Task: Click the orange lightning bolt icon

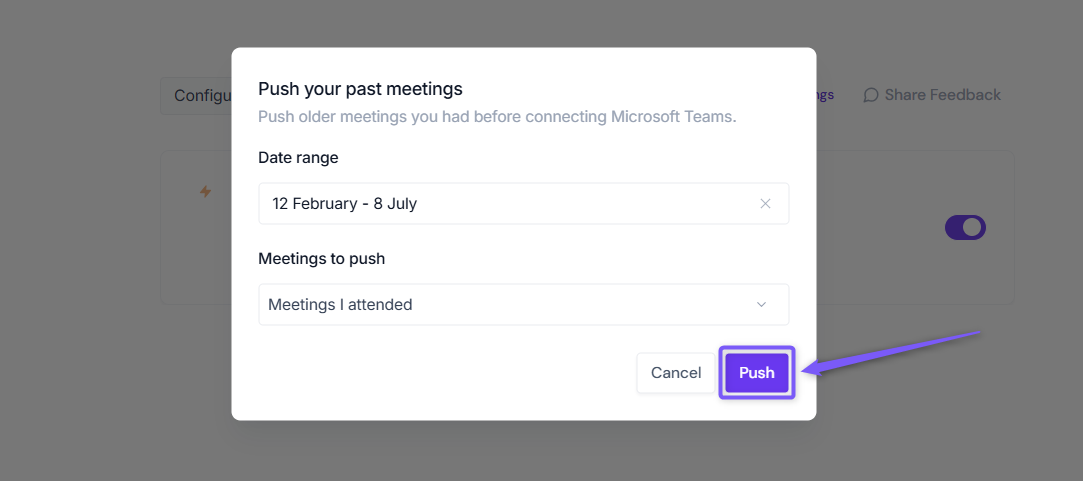Action: coord(205,191)
